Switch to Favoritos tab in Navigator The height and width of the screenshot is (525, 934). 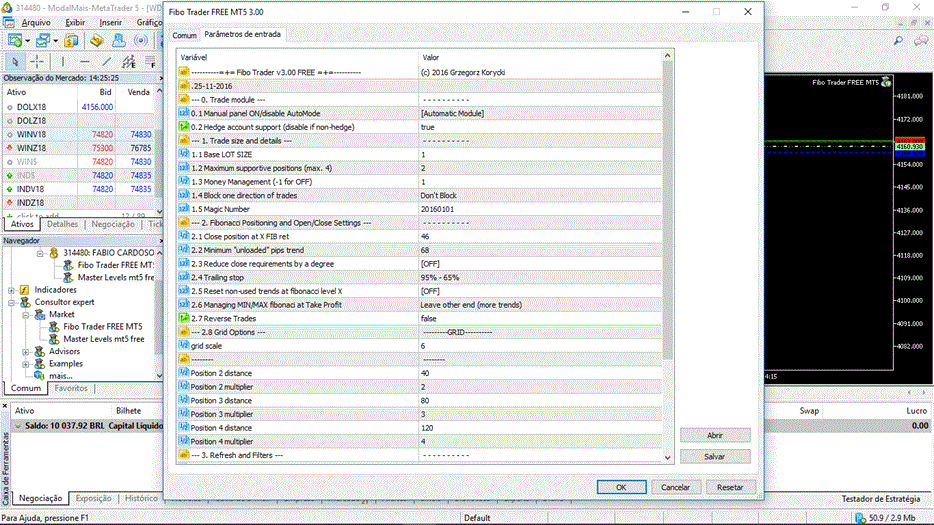[71, 388]
